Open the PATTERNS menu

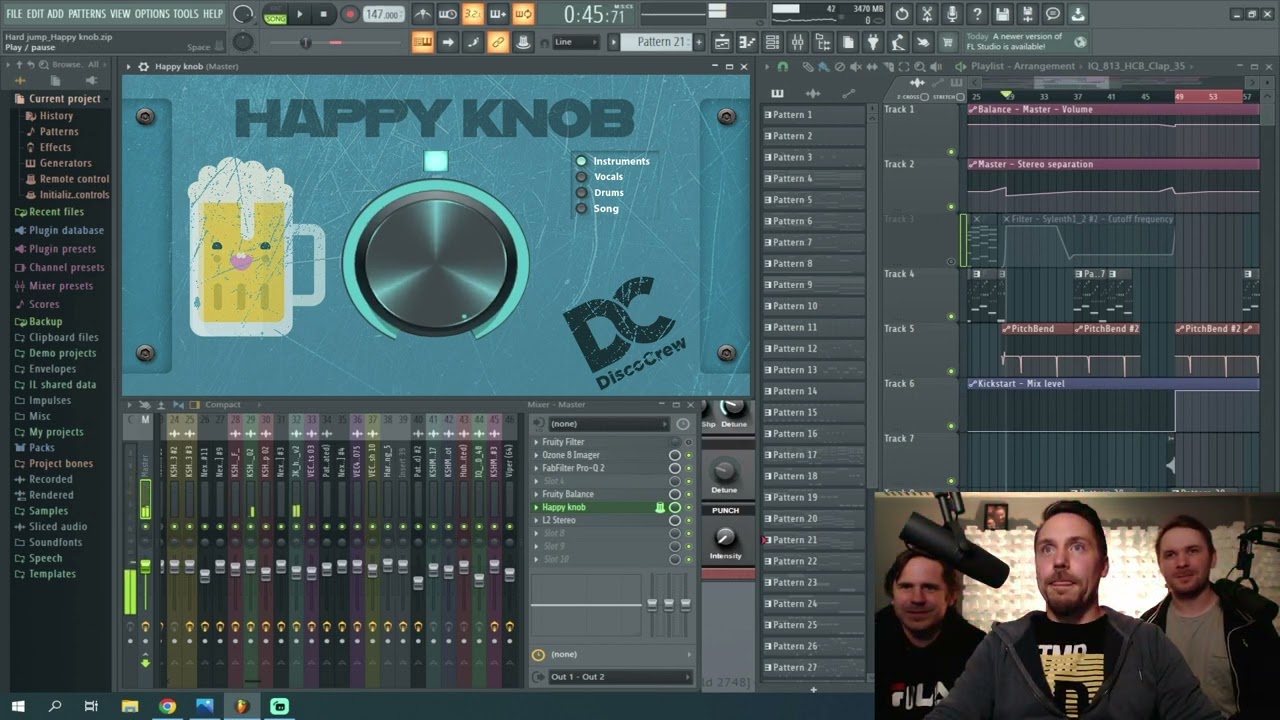87,14
